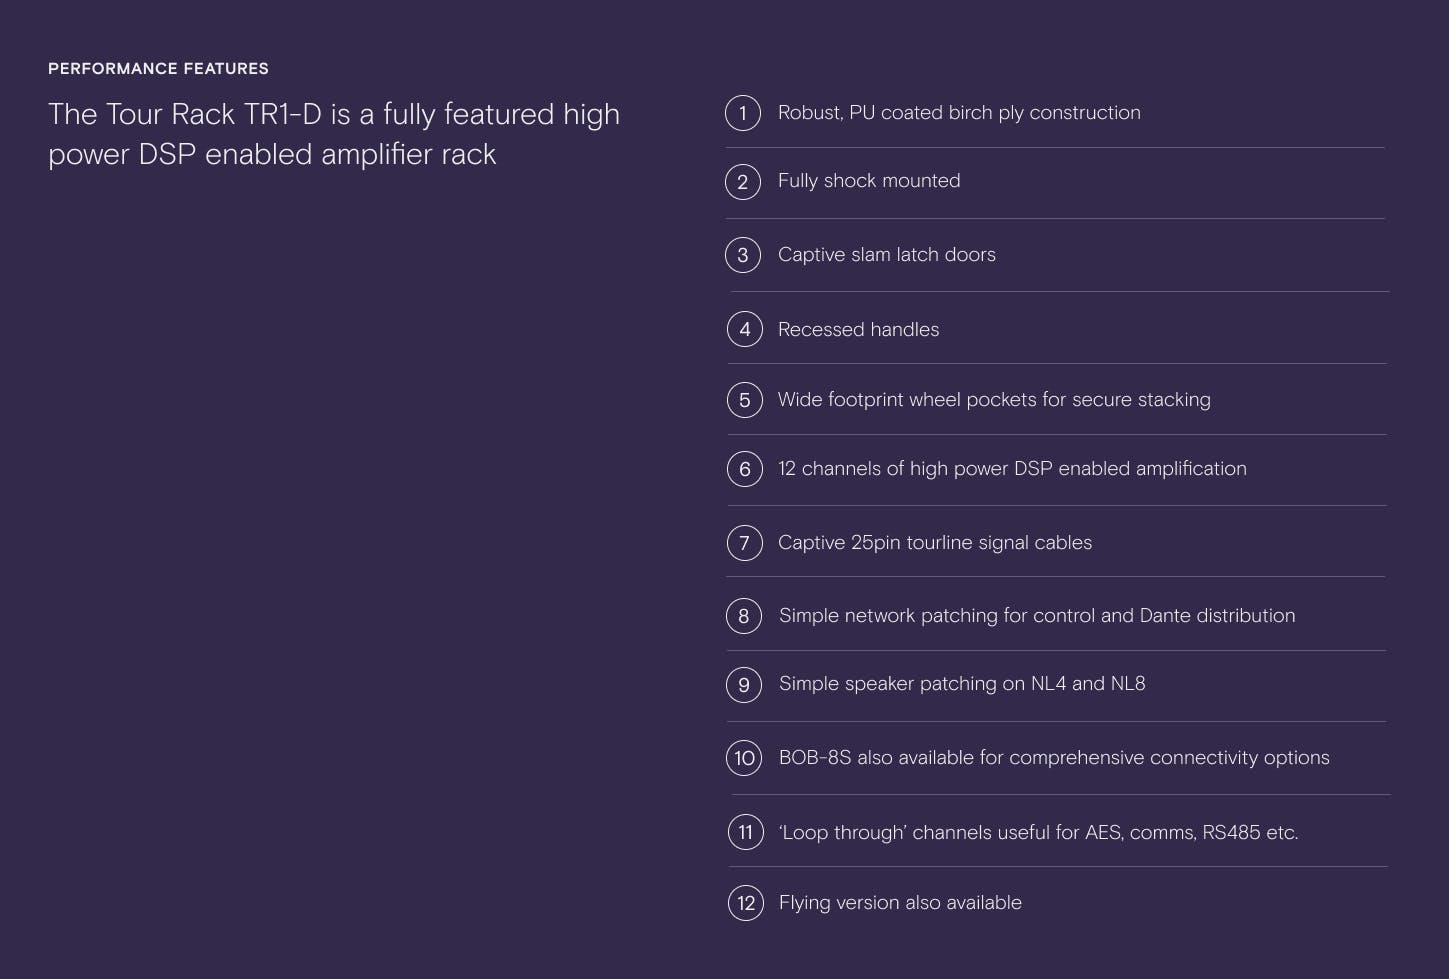Select 'Robust, PU coated birch ply construction' text
Viewport: 1449px width, 979px height.
click(x=959, y=113)
